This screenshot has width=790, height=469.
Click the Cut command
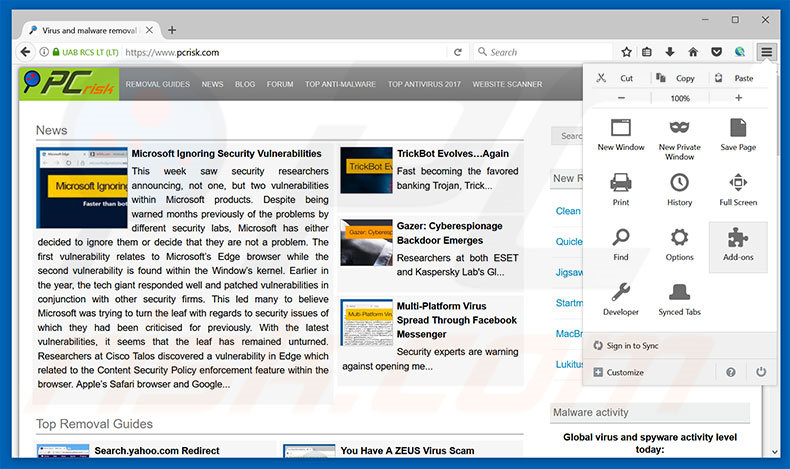[x=616, y=78]
